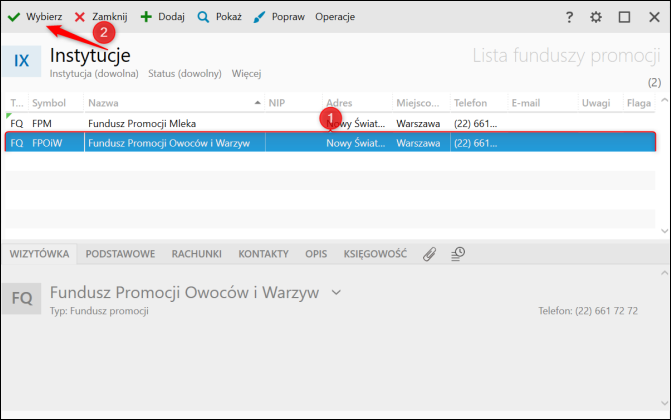The height and width of the screenshot is (420, 671).
Task: Switch to RACHUNKI tab
Action: tap(197, 254)
